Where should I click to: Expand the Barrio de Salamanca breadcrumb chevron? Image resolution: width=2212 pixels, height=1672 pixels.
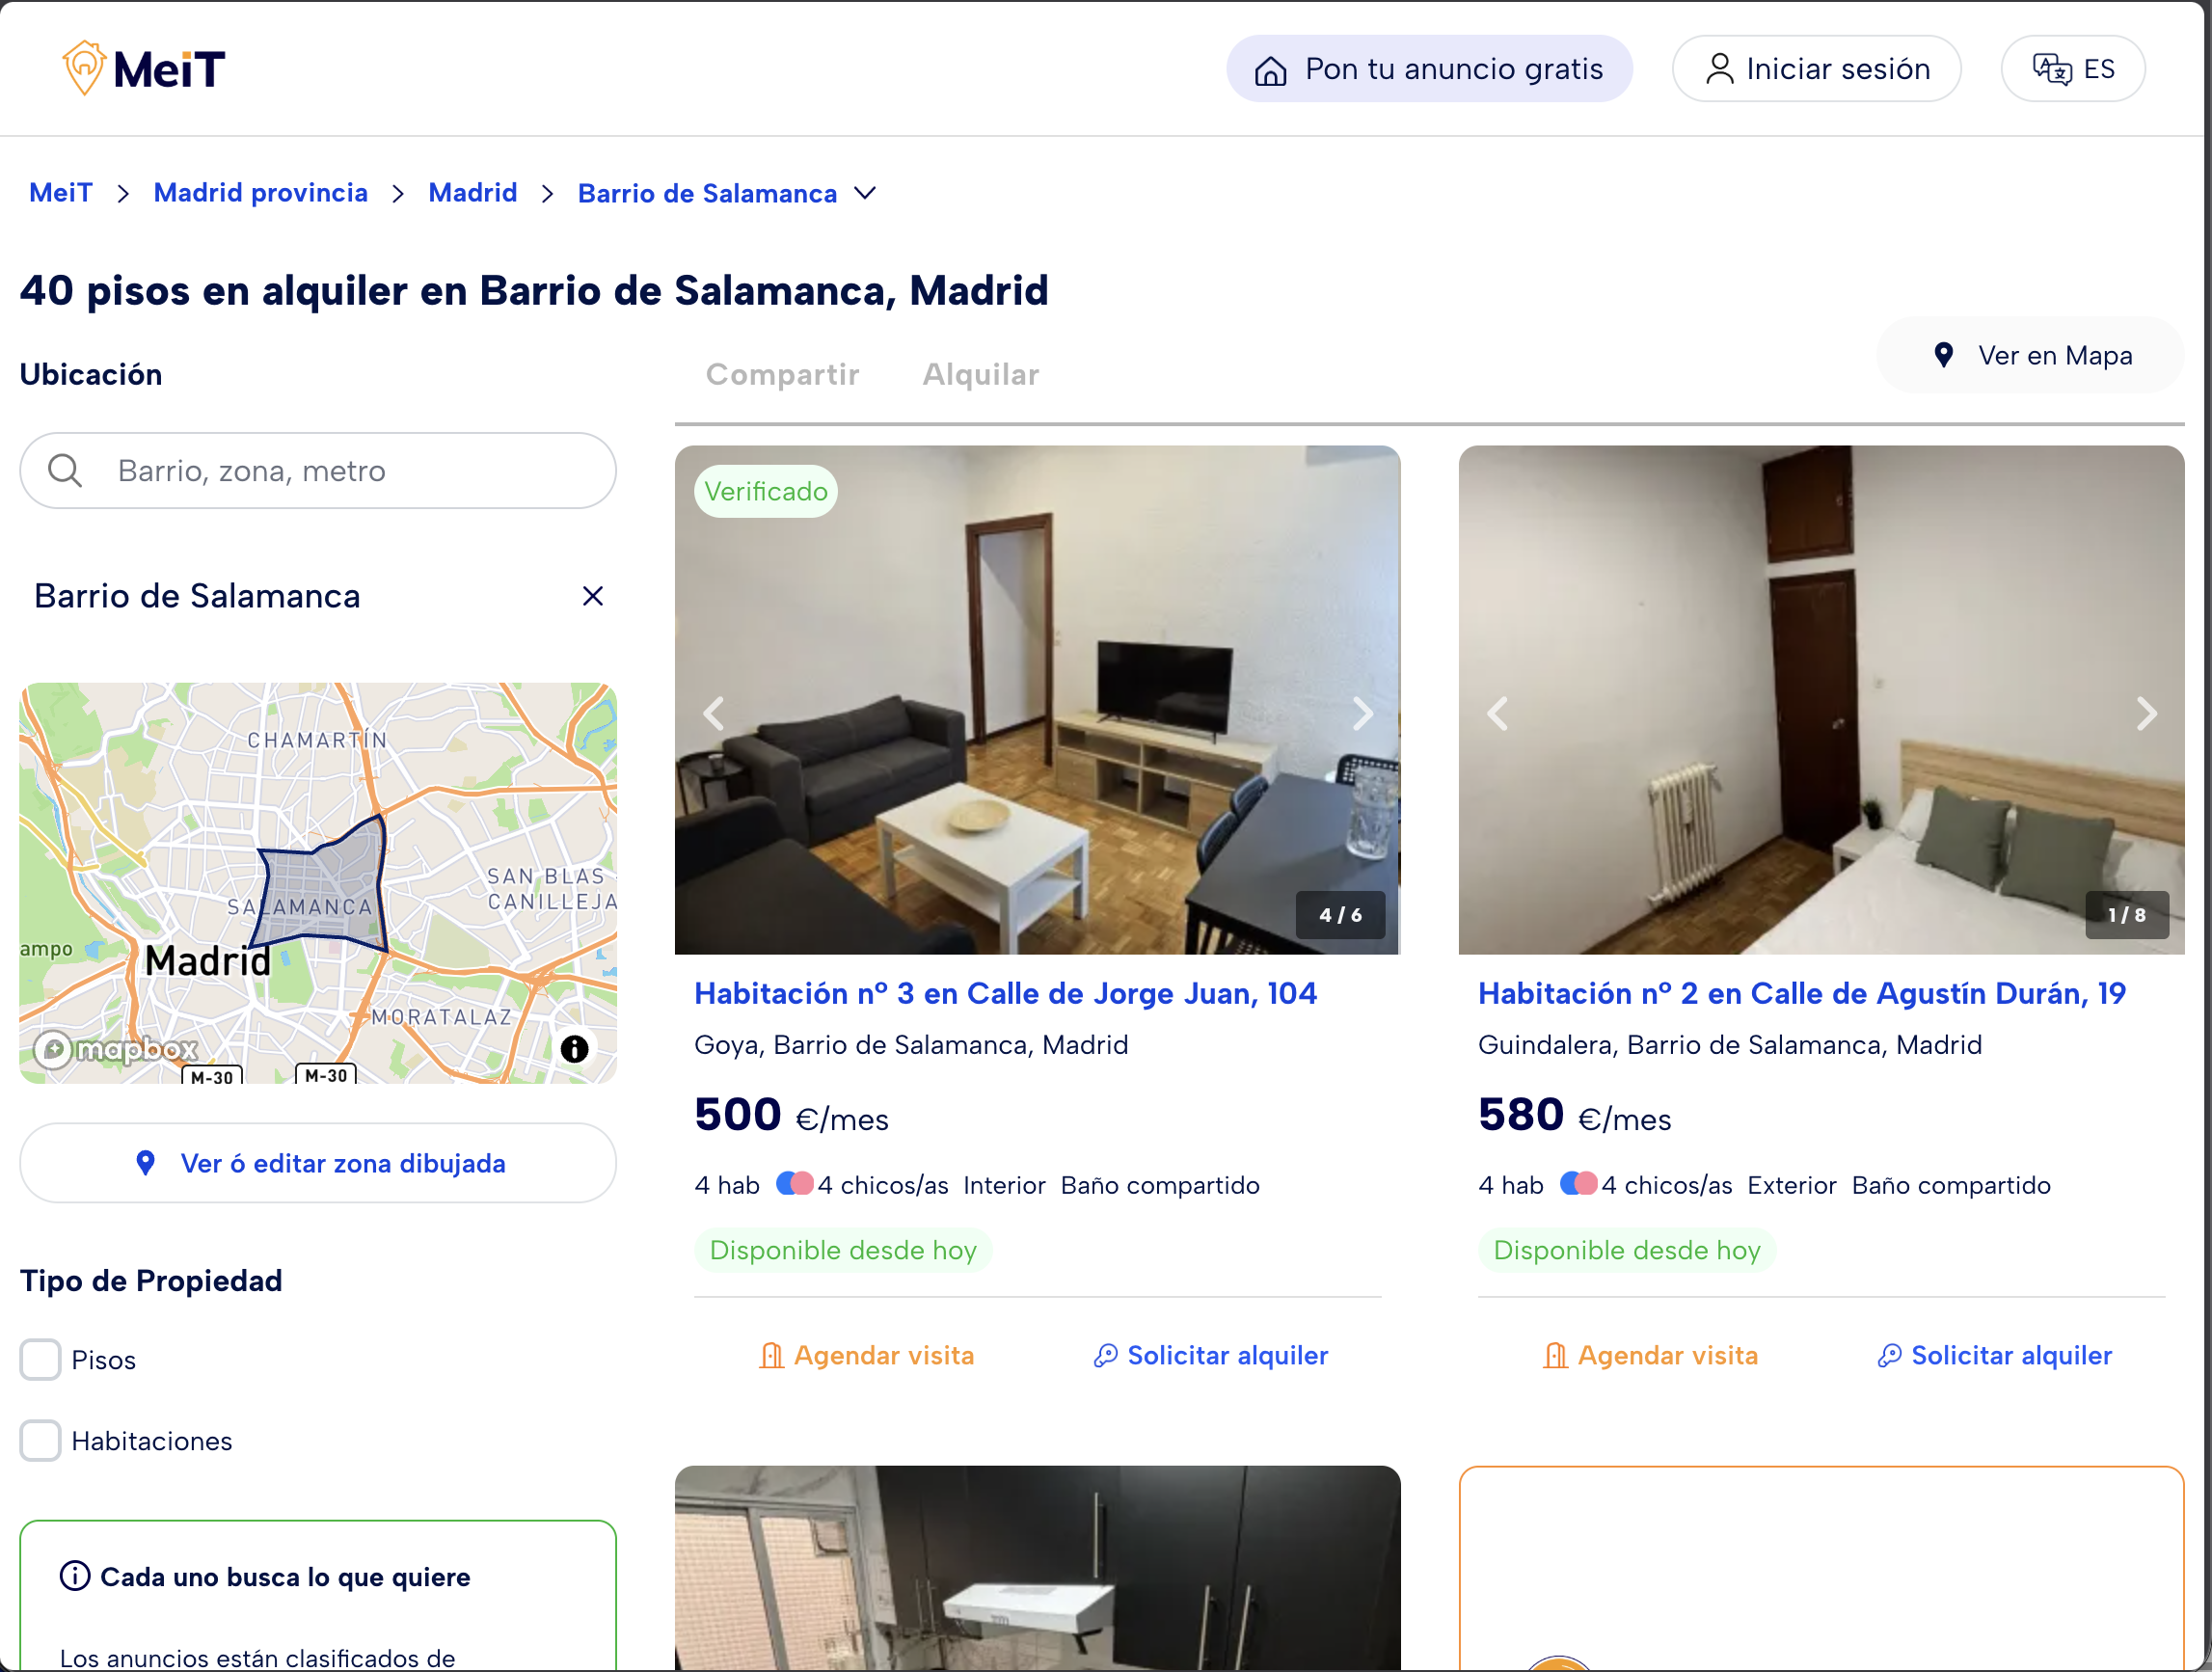(x=866, y=193)
